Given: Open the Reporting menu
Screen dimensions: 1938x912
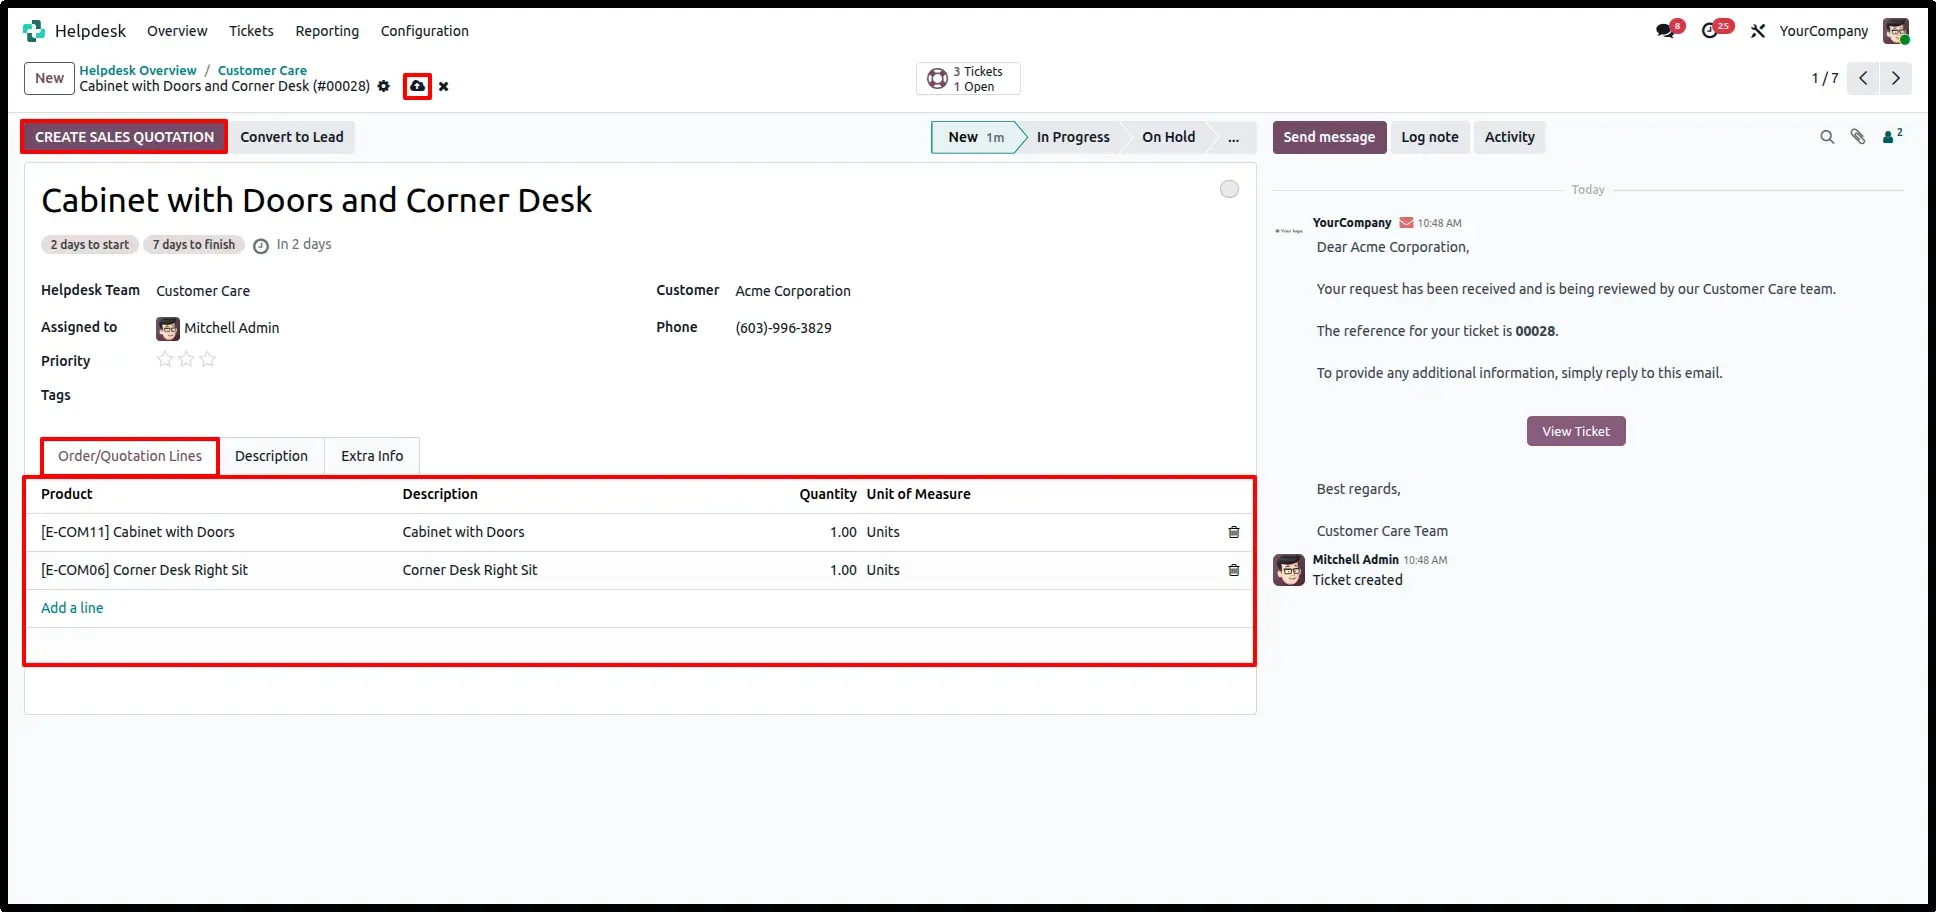Looking at the screenshot, I should click(327, 31).
